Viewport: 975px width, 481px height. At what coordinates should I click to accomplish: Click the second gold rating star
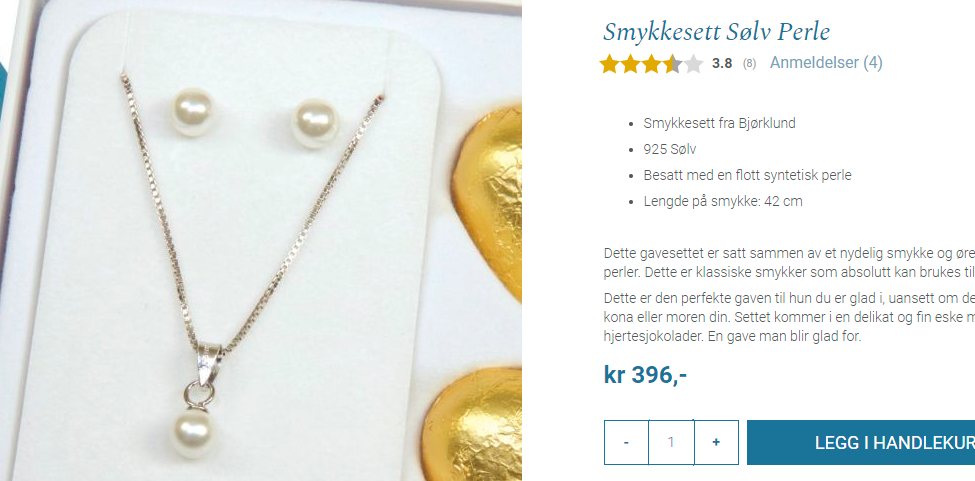631,63
